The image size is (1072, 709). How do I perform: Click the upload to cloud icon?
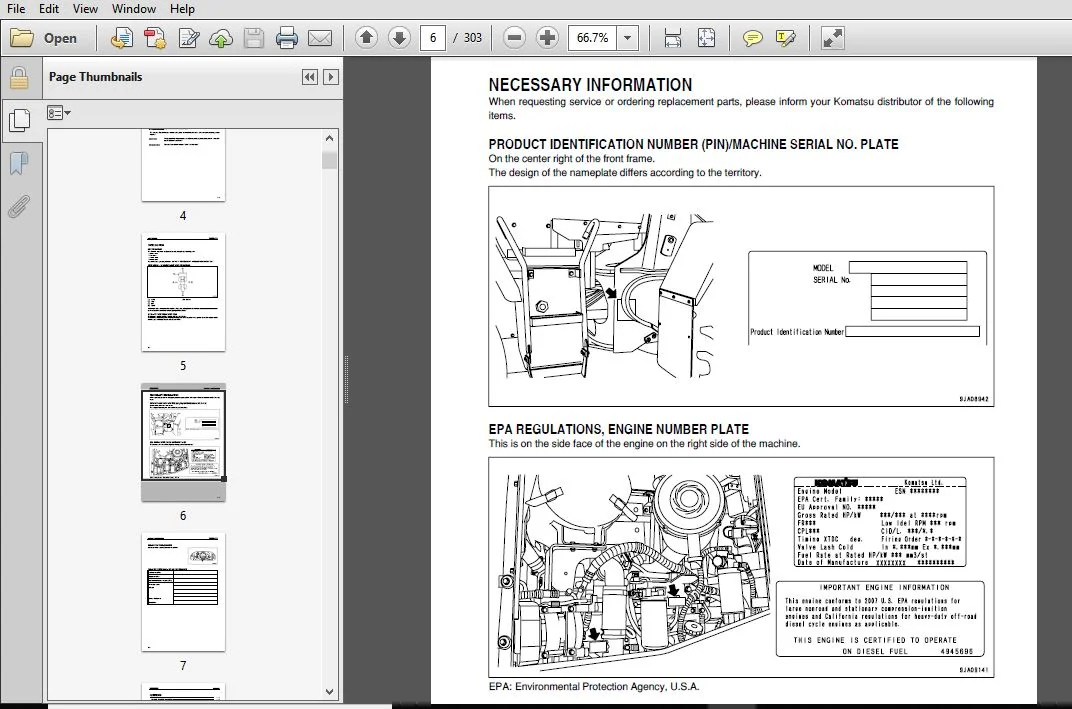tap(221, 38)
